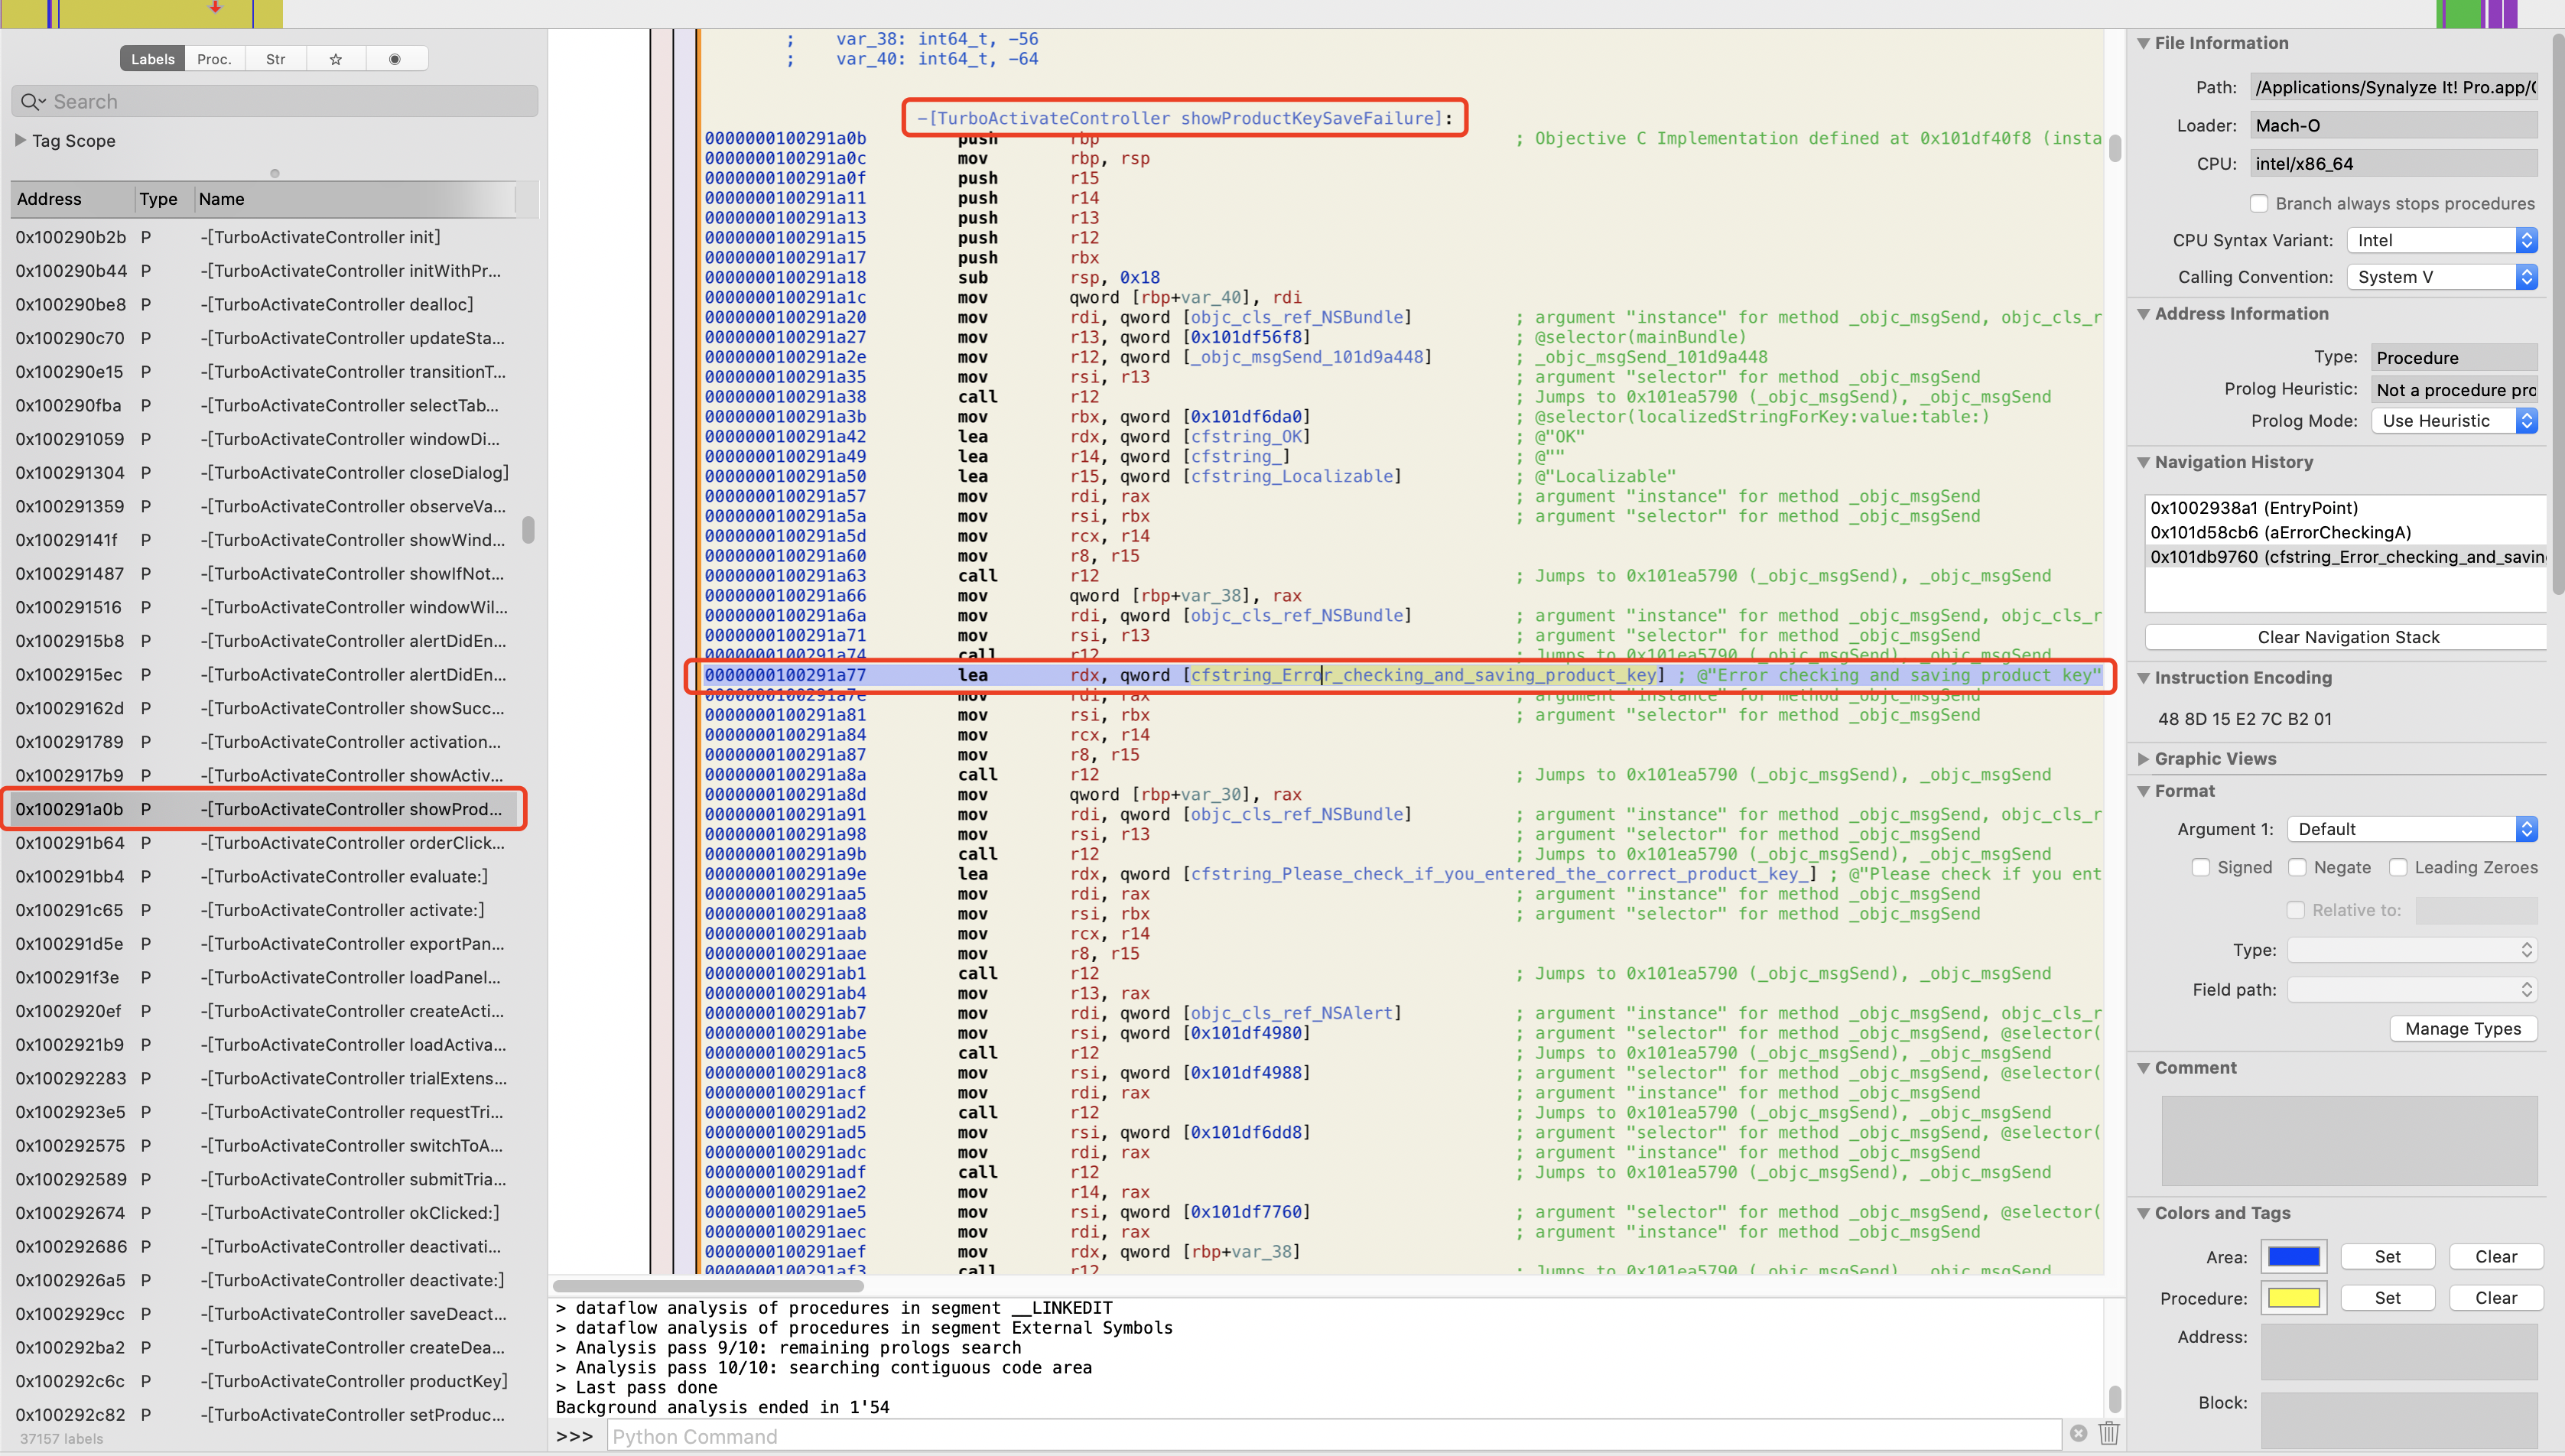Image resolution: width=2565 pixels, height=1456 pixels.
Task: Collapse the File Information section triangle
Action: pyautogui.click(x=2143, y=43)
